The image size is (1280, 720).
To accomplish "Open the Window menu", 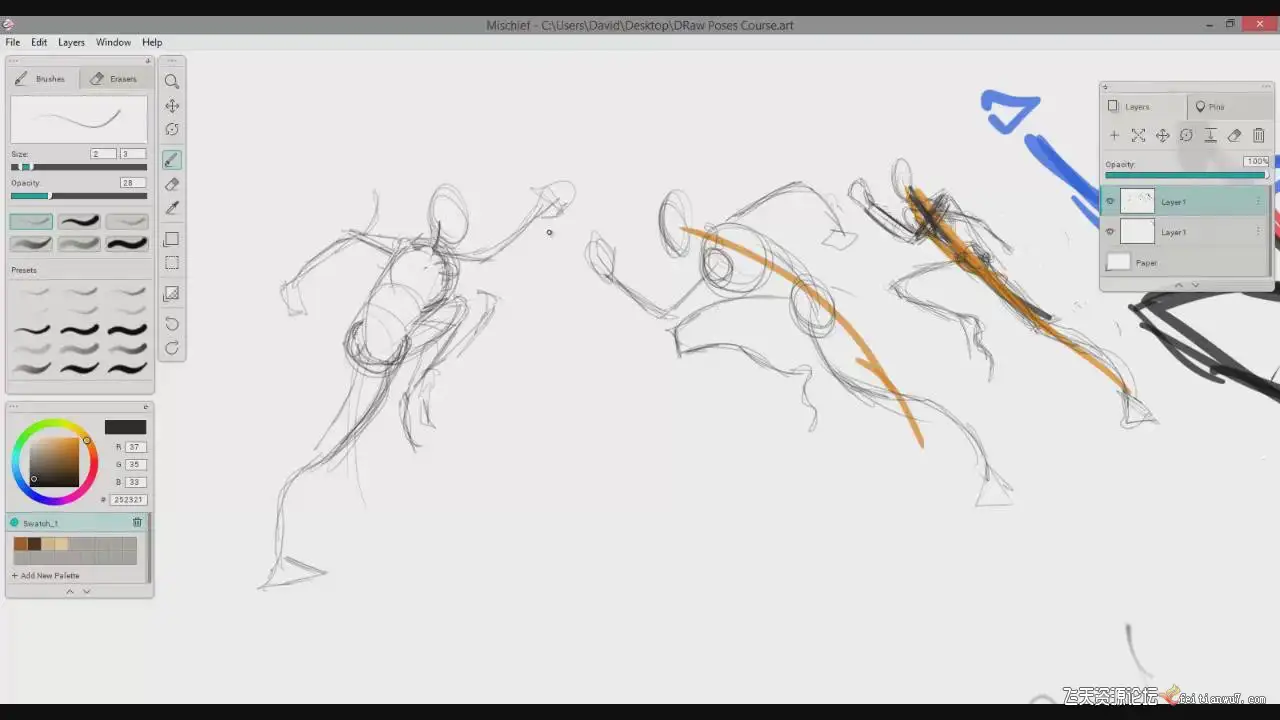I will click(x=113, y=42).
